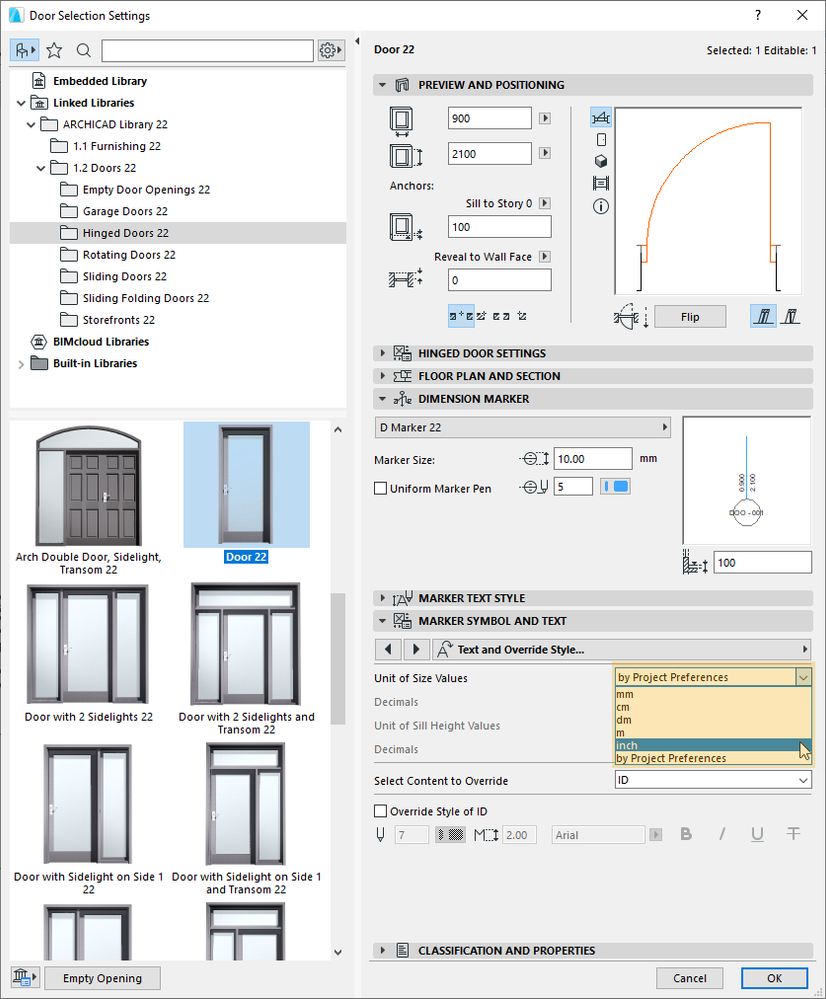This screenshot has height=999, width=826.
Task: Select the mirrored door swing icon beside Flip
Action: click(x=790, y=315)
